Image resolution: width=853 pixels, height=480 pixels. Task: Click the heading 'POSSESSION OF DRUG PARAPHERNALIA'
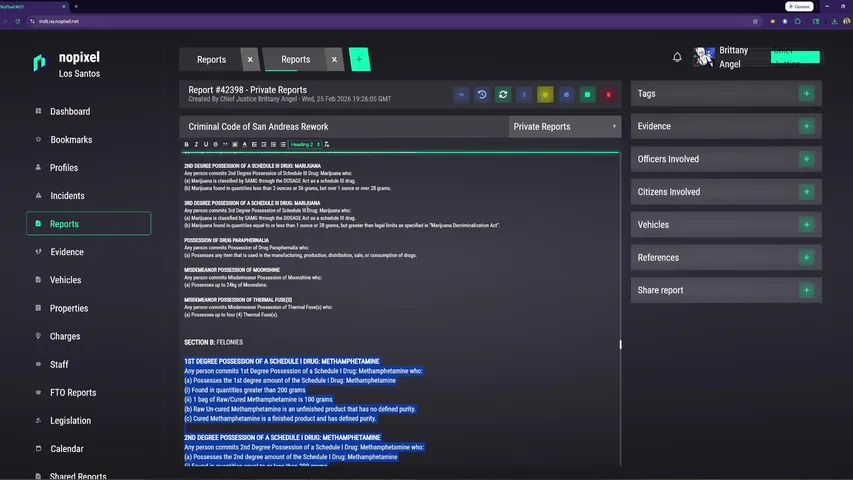[226, 240]
